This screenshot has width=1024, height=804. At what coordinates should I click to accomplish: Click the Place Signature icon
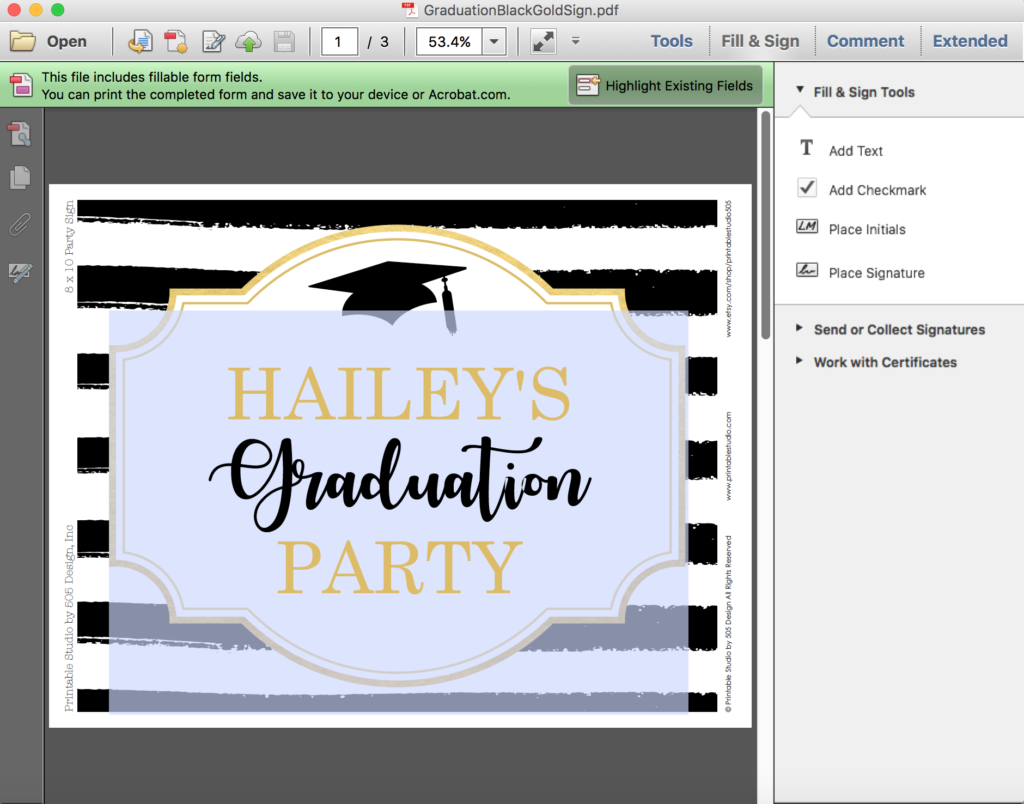[x=807, y=270]
